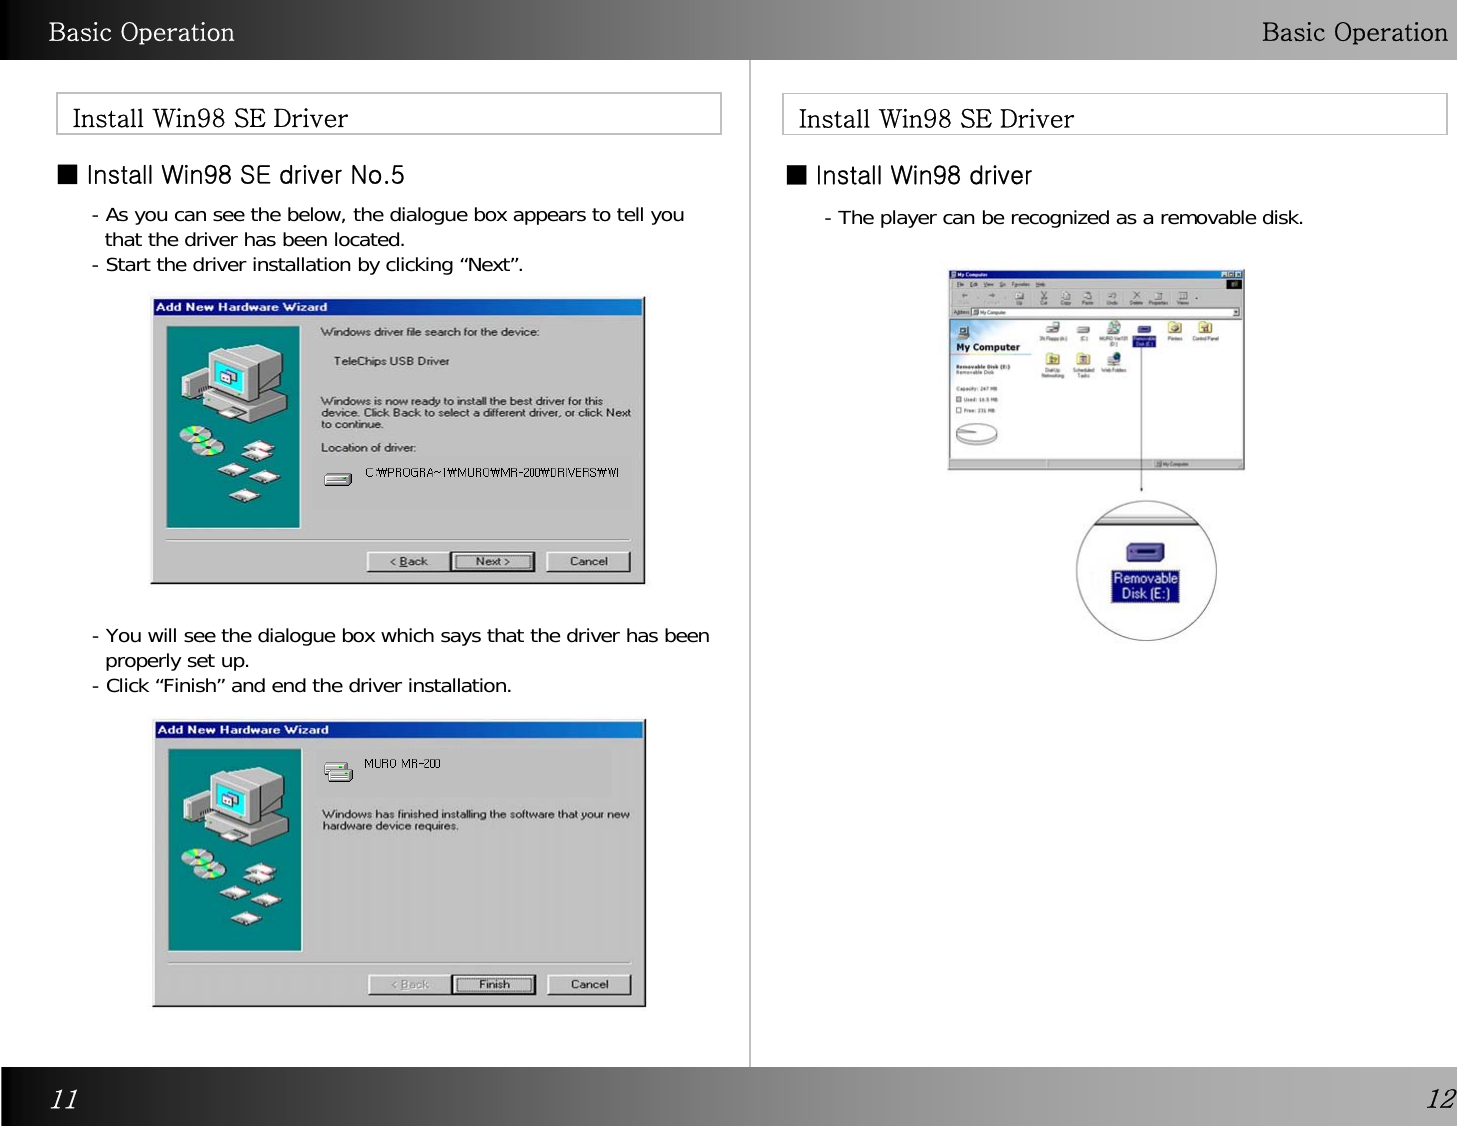
Task: Click the Undo toolbar icon
Action: point(1112,297)
